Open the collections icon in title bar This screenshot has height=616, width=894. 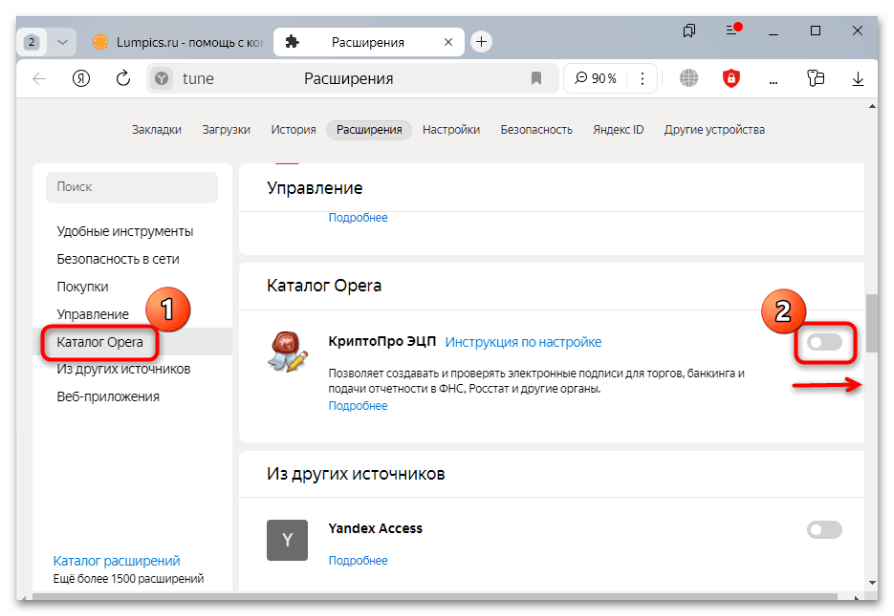tap(689, 31)
